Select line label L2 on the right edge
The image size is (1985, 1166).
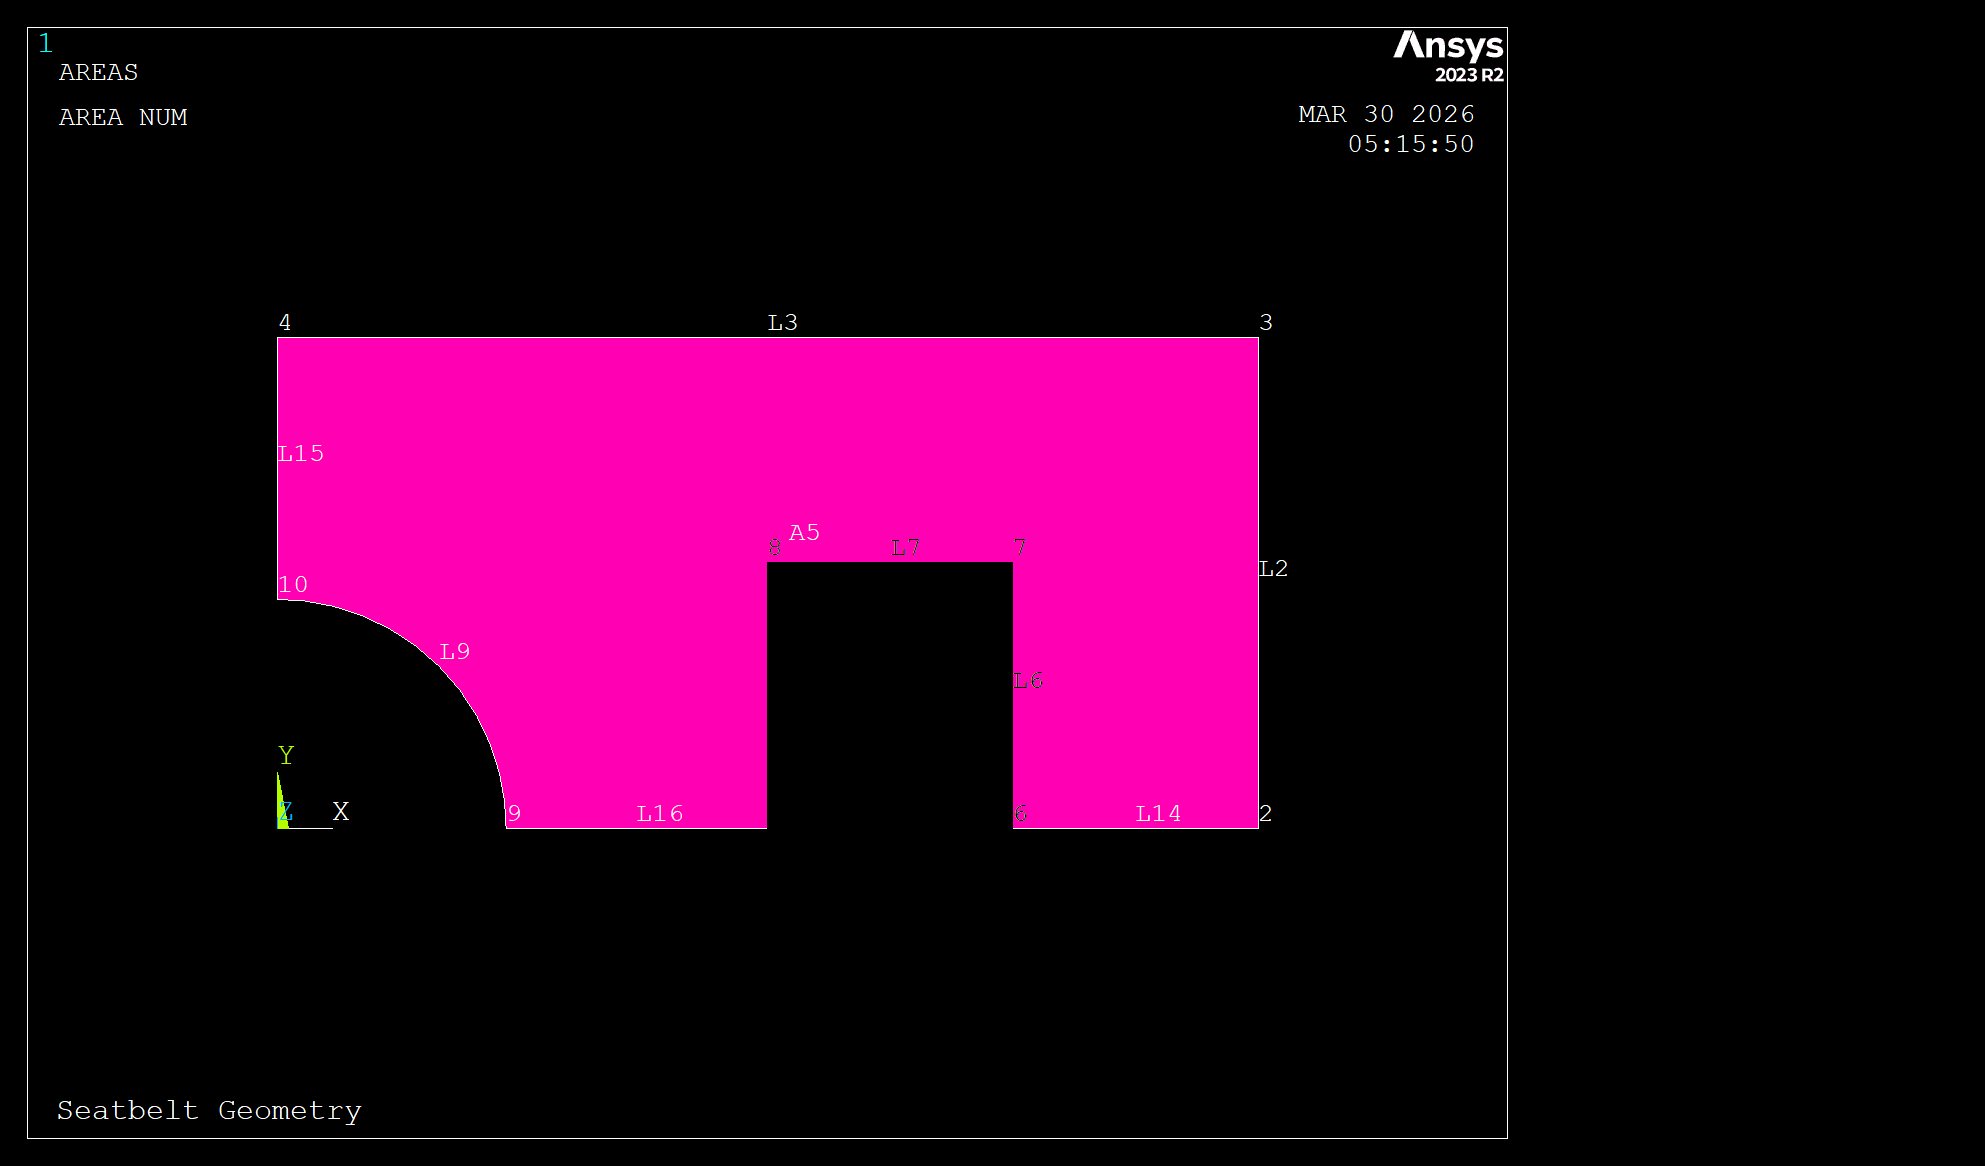click(x=1273, y=568)
